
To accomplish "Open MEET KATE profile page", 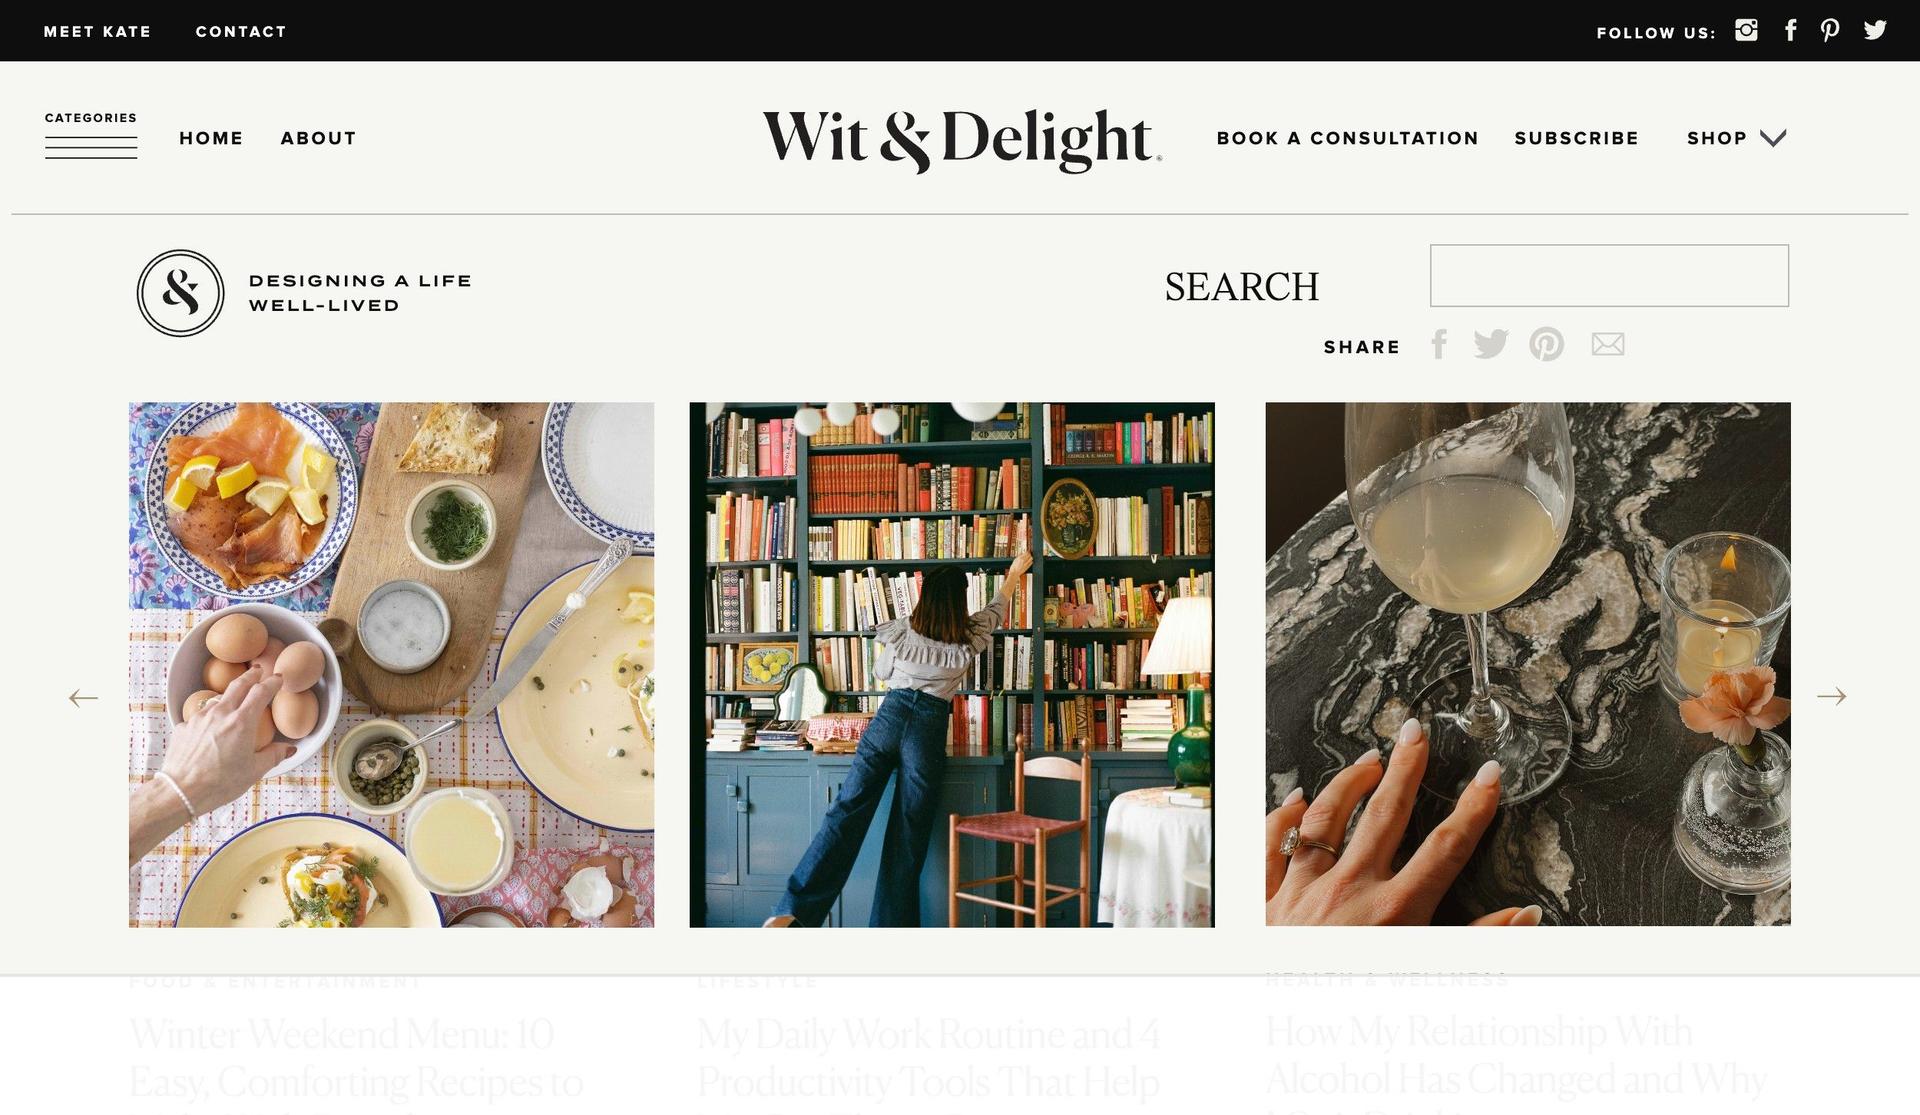I will (x=97, y=31).
